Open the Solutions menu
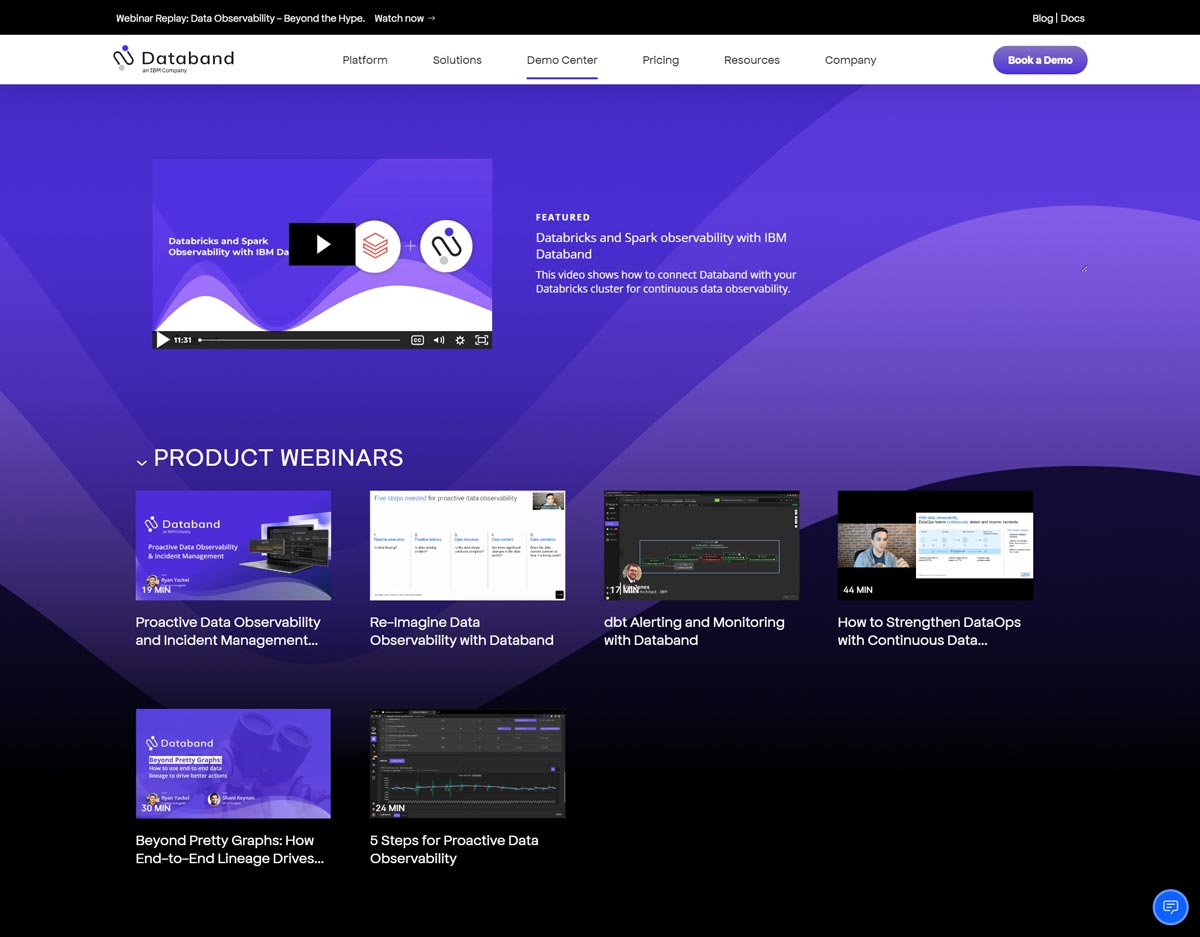This screenshot has height=937, width=1200. [457, 60]
